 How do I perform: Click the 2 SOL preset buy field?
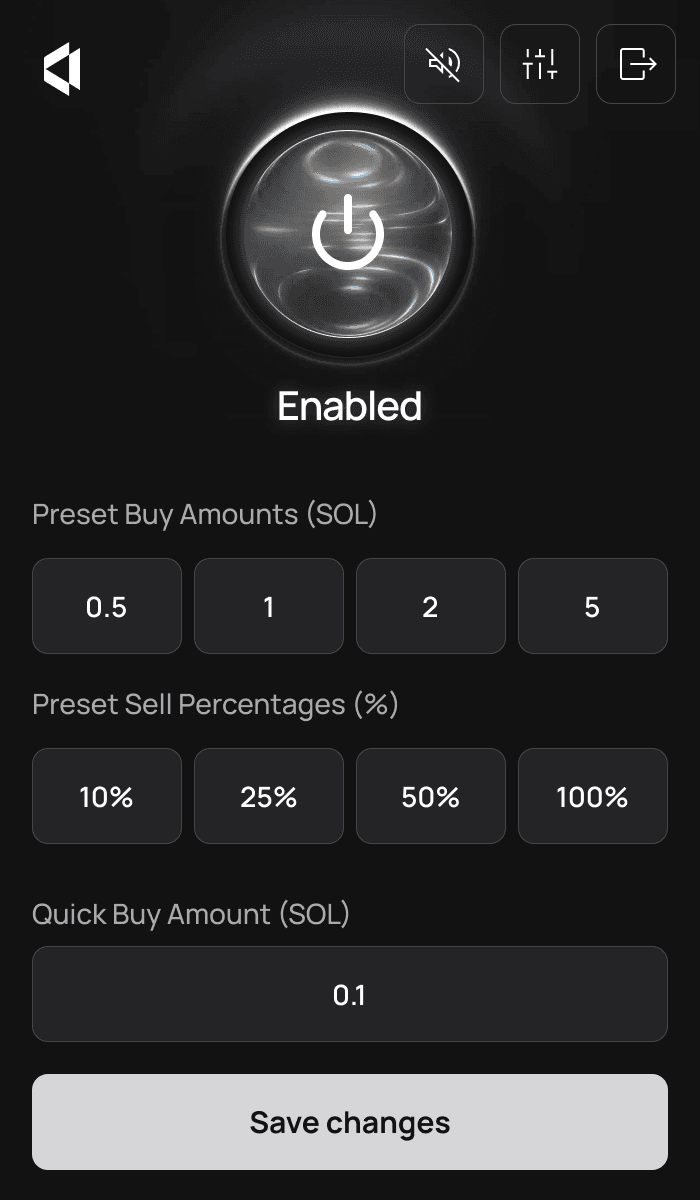click(x=431, y=607)
